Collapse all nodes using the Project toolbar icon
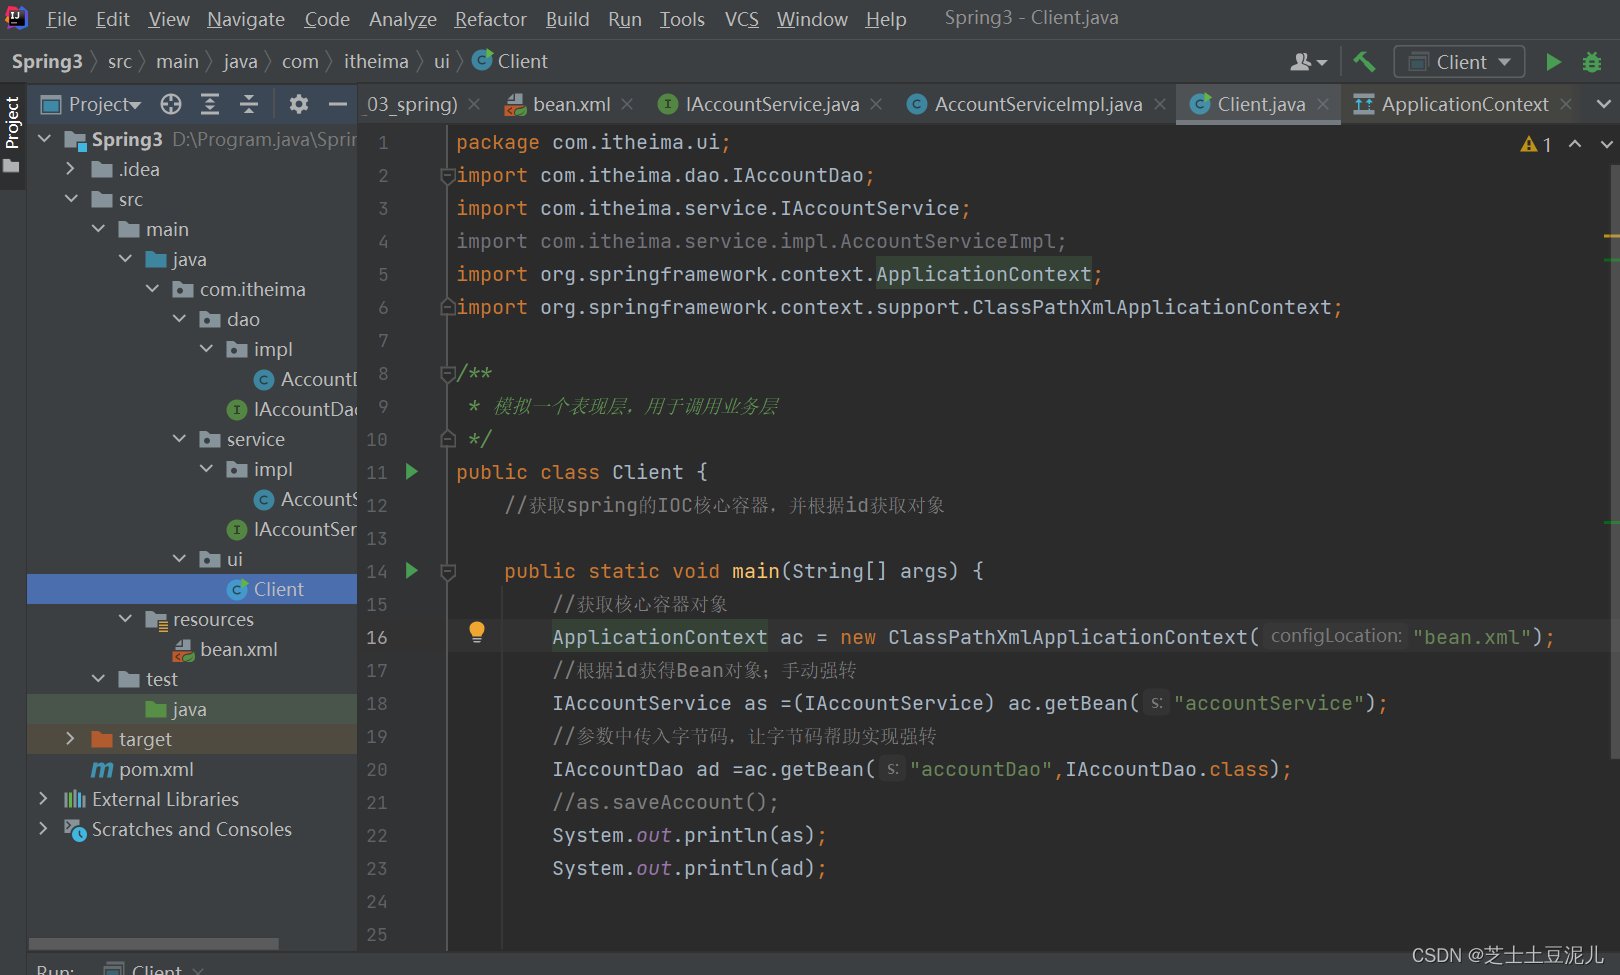 pyautogui.click(x=249, y=104)
